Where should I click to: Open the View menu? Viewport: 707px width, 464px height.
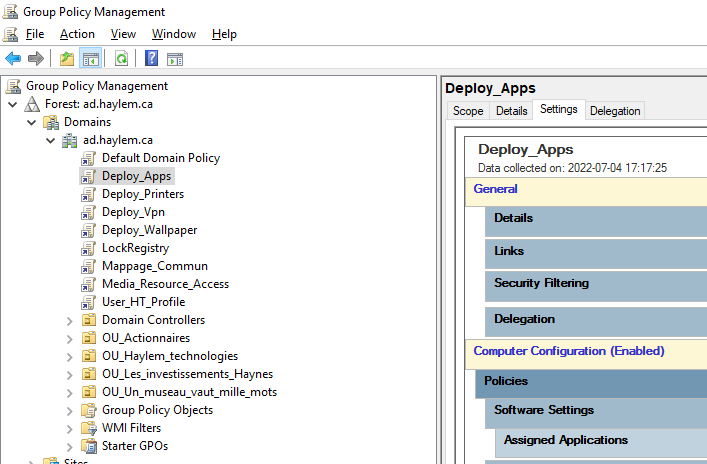point(123,34)
